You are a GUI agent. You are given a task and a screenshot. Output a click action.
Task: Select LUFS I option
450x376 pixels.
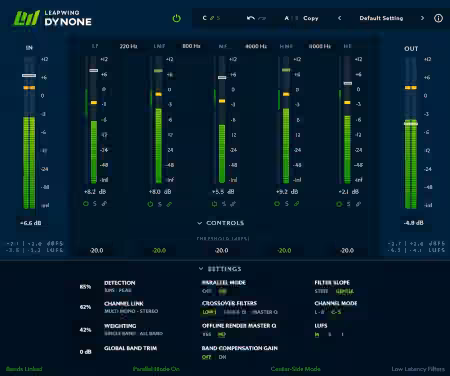(x=342, y=334)
